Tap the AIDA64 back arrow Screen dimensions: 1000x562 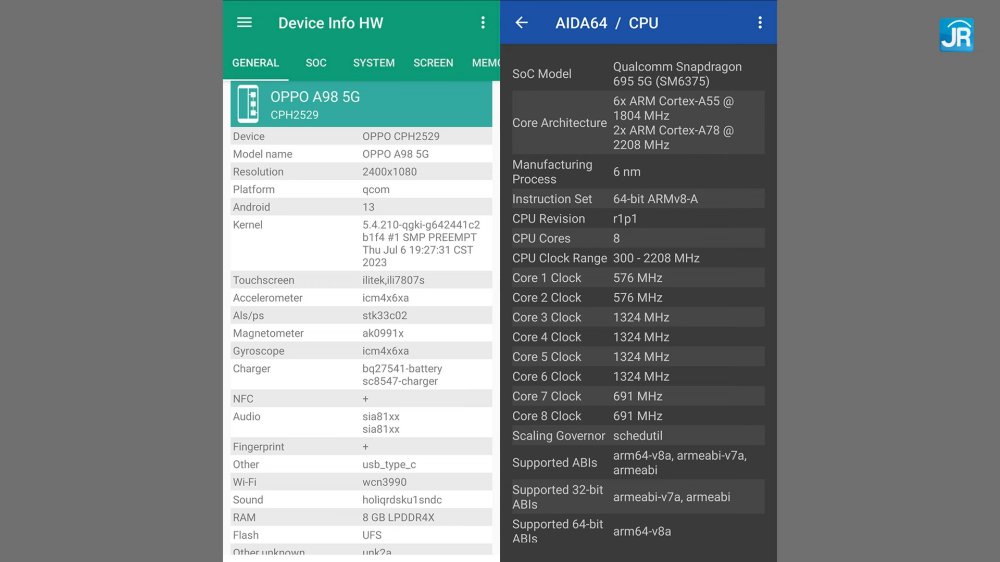[x=521, y=23]
